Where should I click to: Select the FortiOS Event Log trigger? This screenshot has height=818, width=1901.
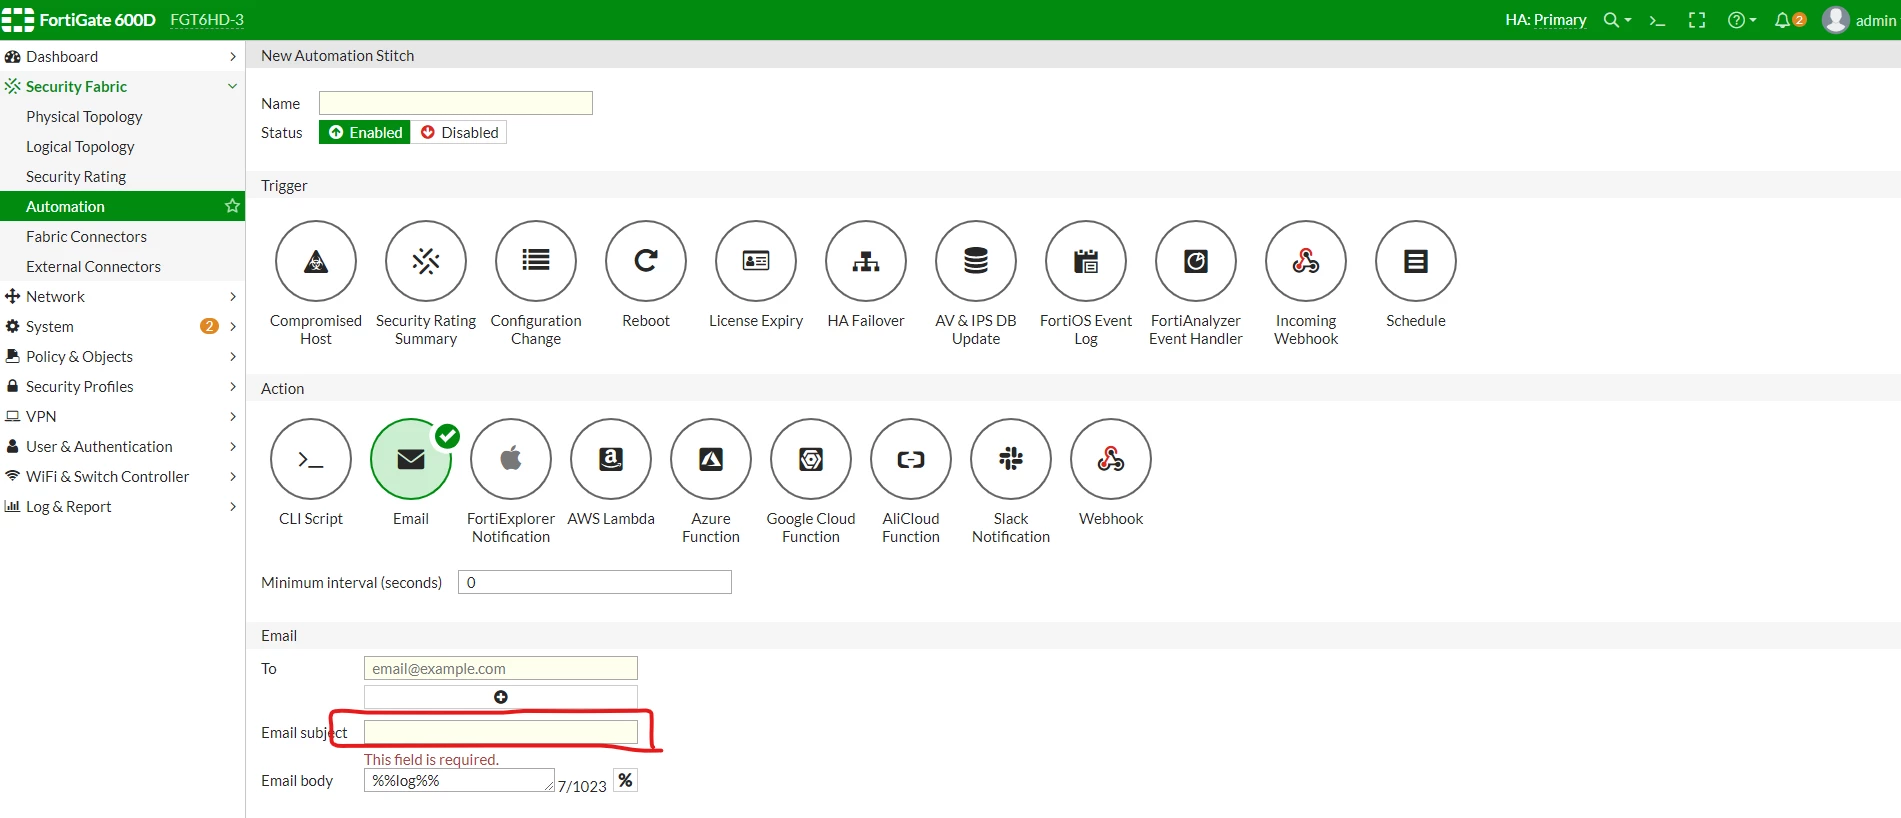(x=1086, y=261)
